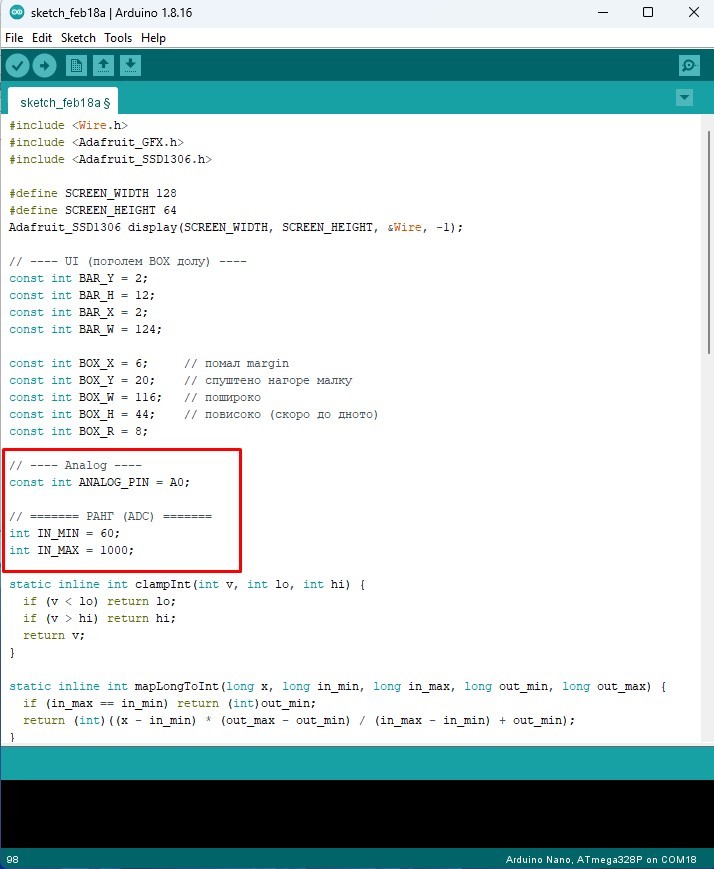
Task: Click the Arduino Nano board status text
Action: (x=605, y=860)
